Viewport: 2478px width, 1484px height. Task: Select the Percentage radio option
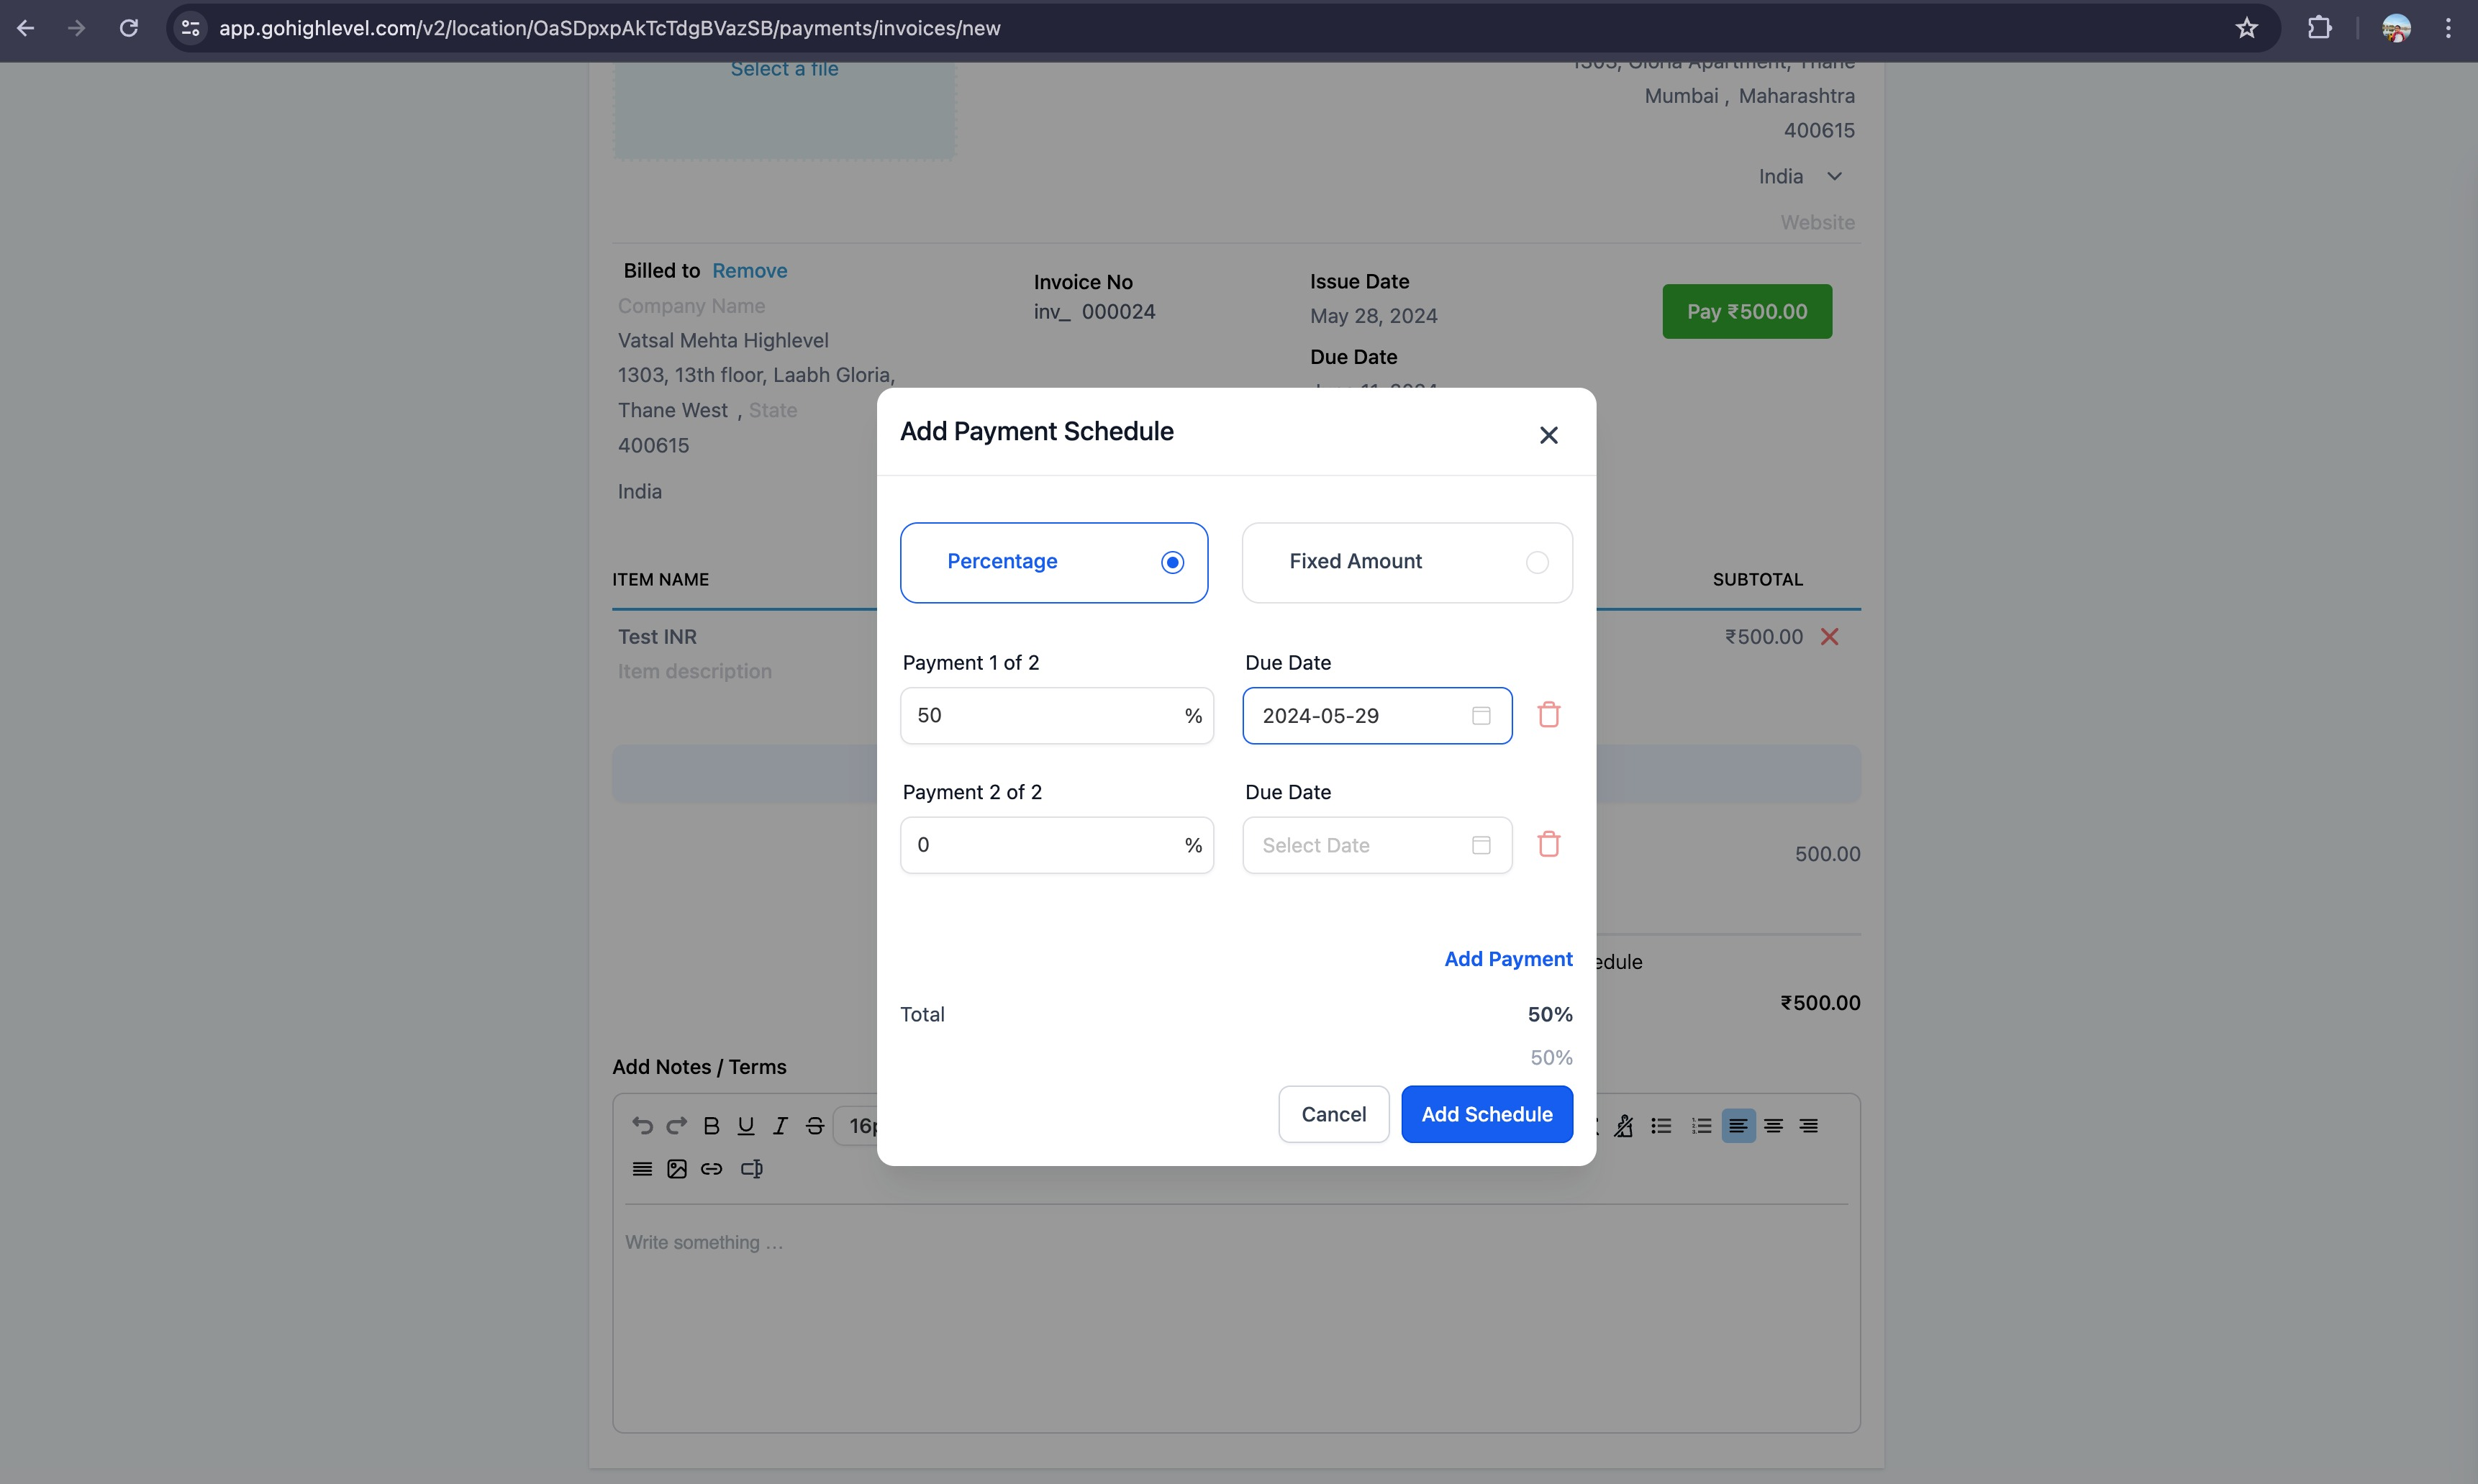click(1172, 562)
